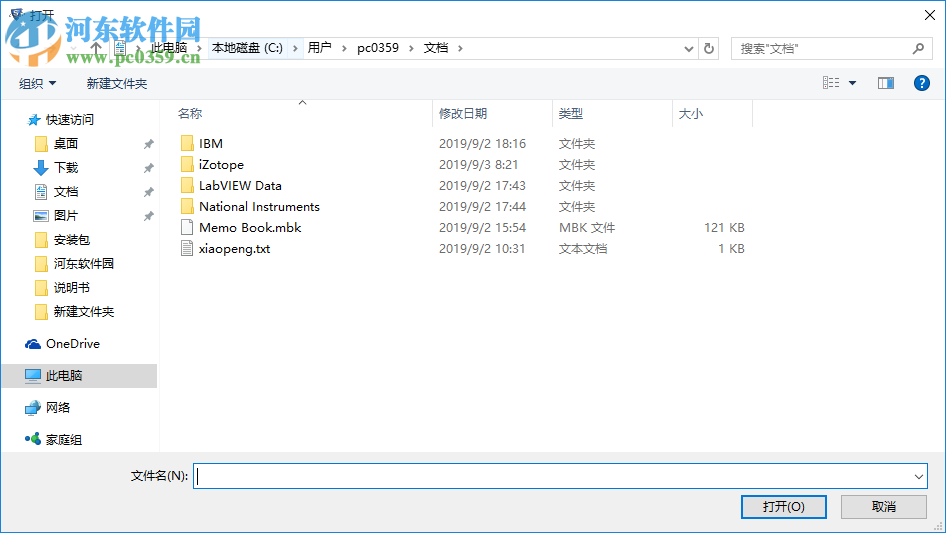Click xiaopeng.txt document icon

click(x=187, y=249)
